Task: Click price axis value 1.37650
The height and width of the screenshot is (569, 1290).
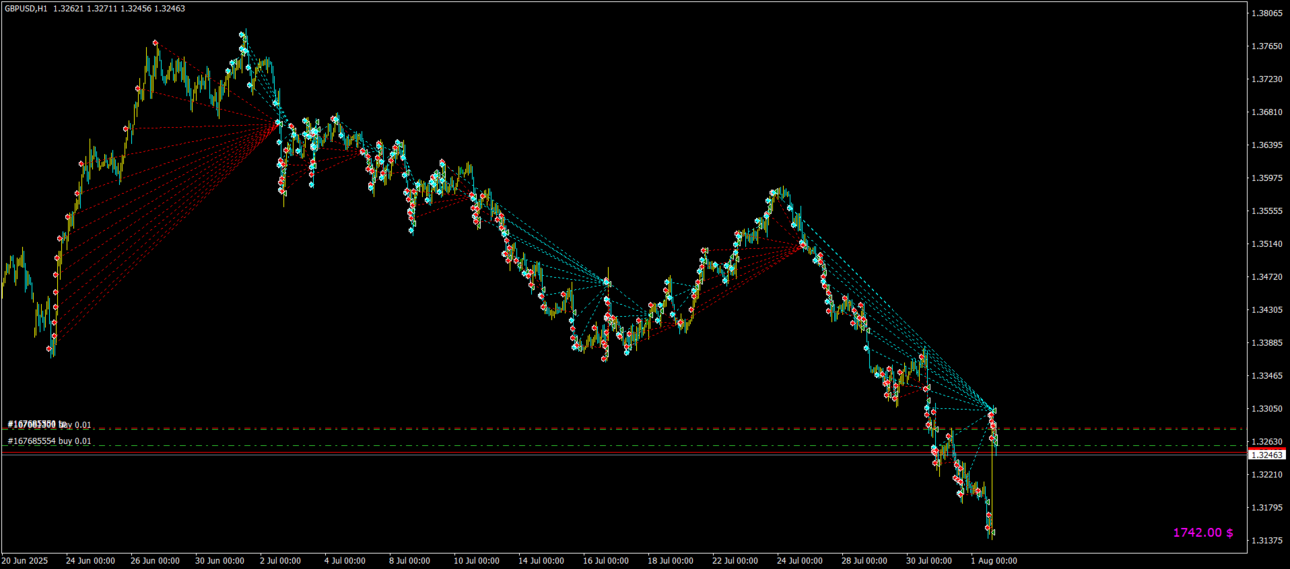Action: (1267, 46)
